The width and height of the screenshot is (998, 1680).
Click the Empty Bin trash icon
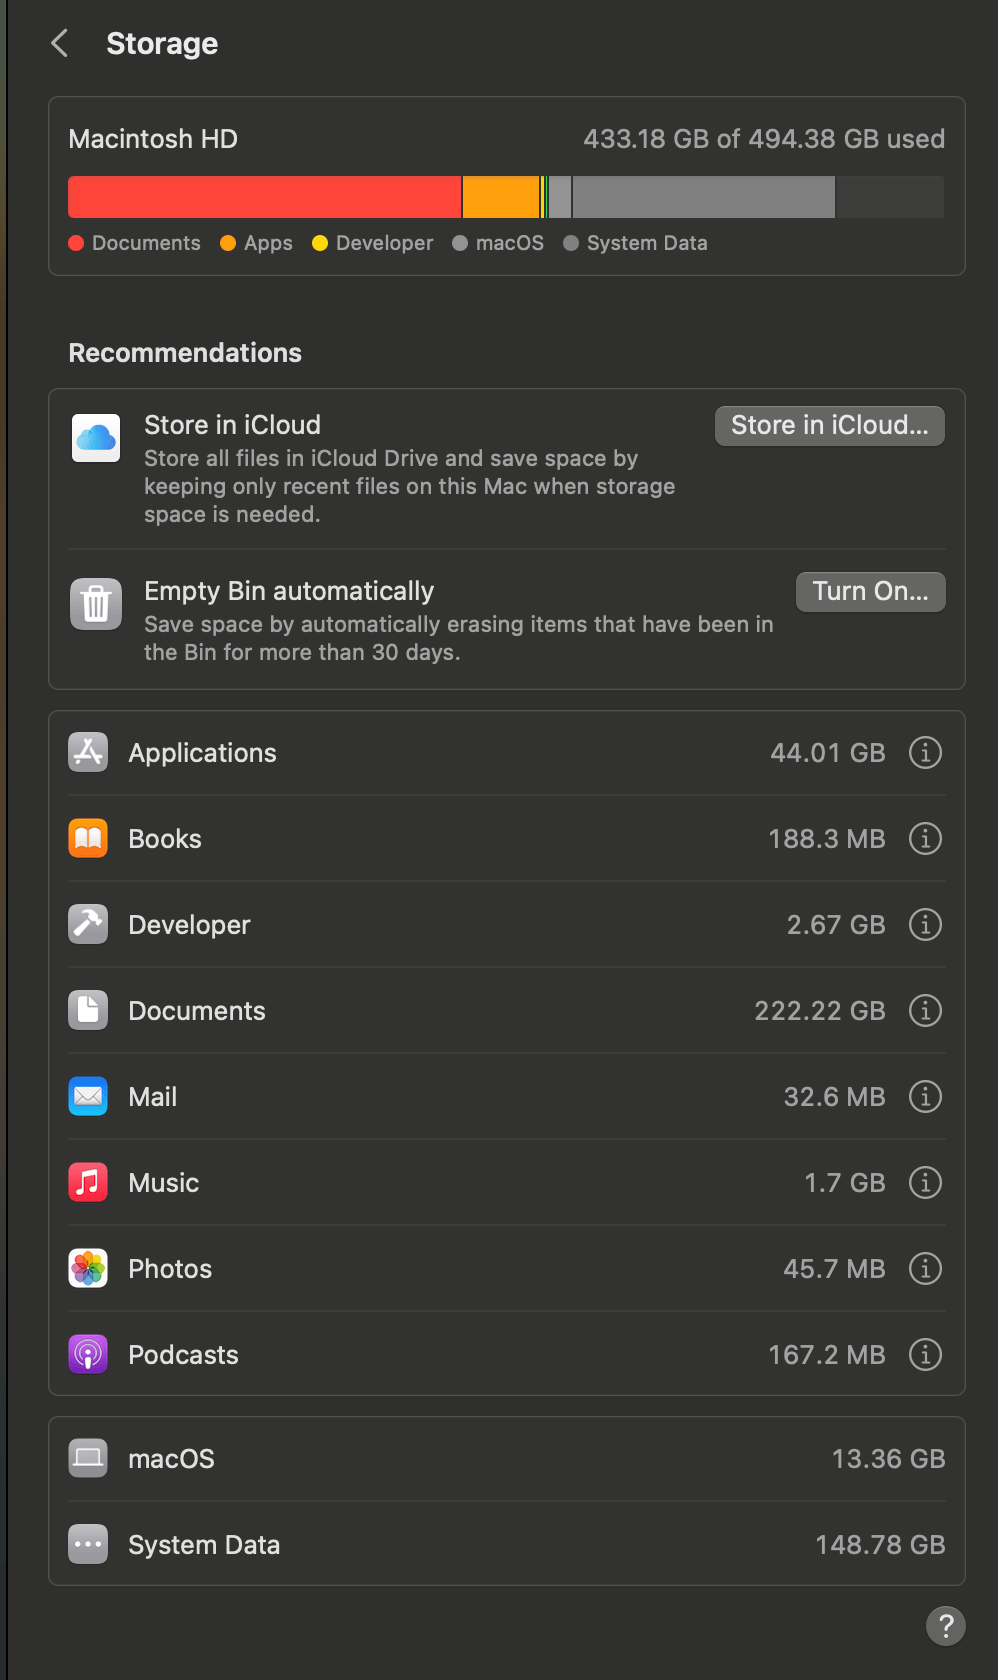point(95,603)
